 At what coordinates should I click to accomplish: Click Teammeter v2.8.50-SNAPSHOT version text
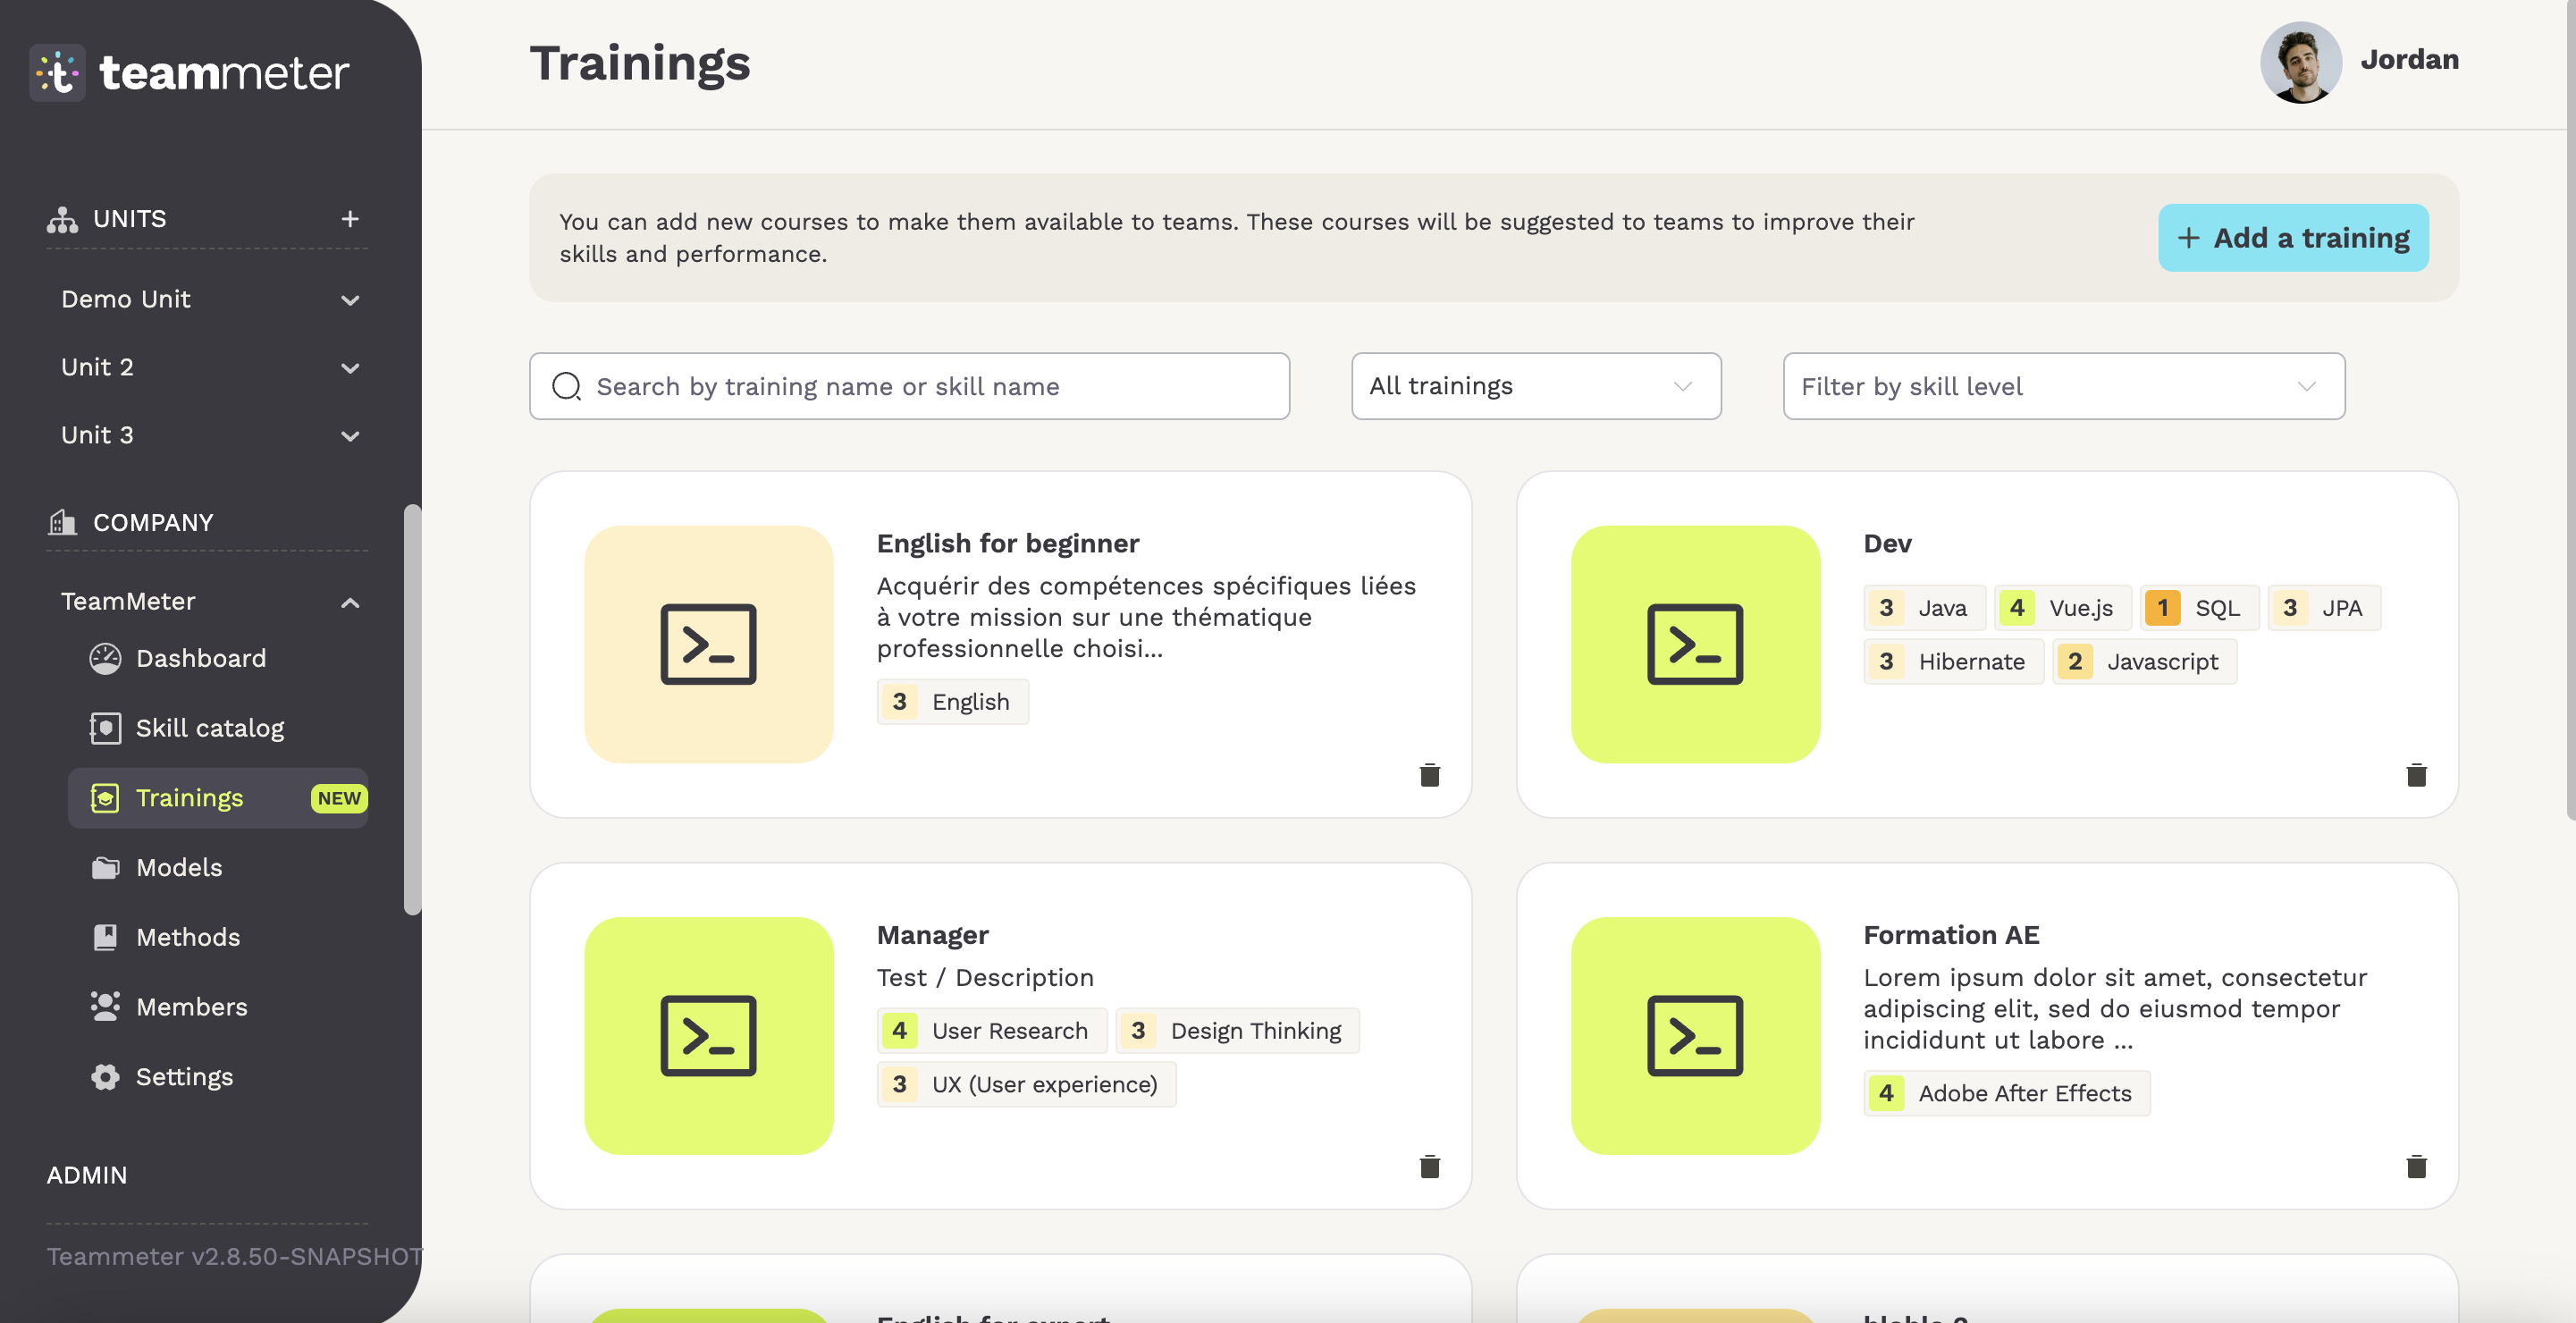click(x=234, y=1256)
